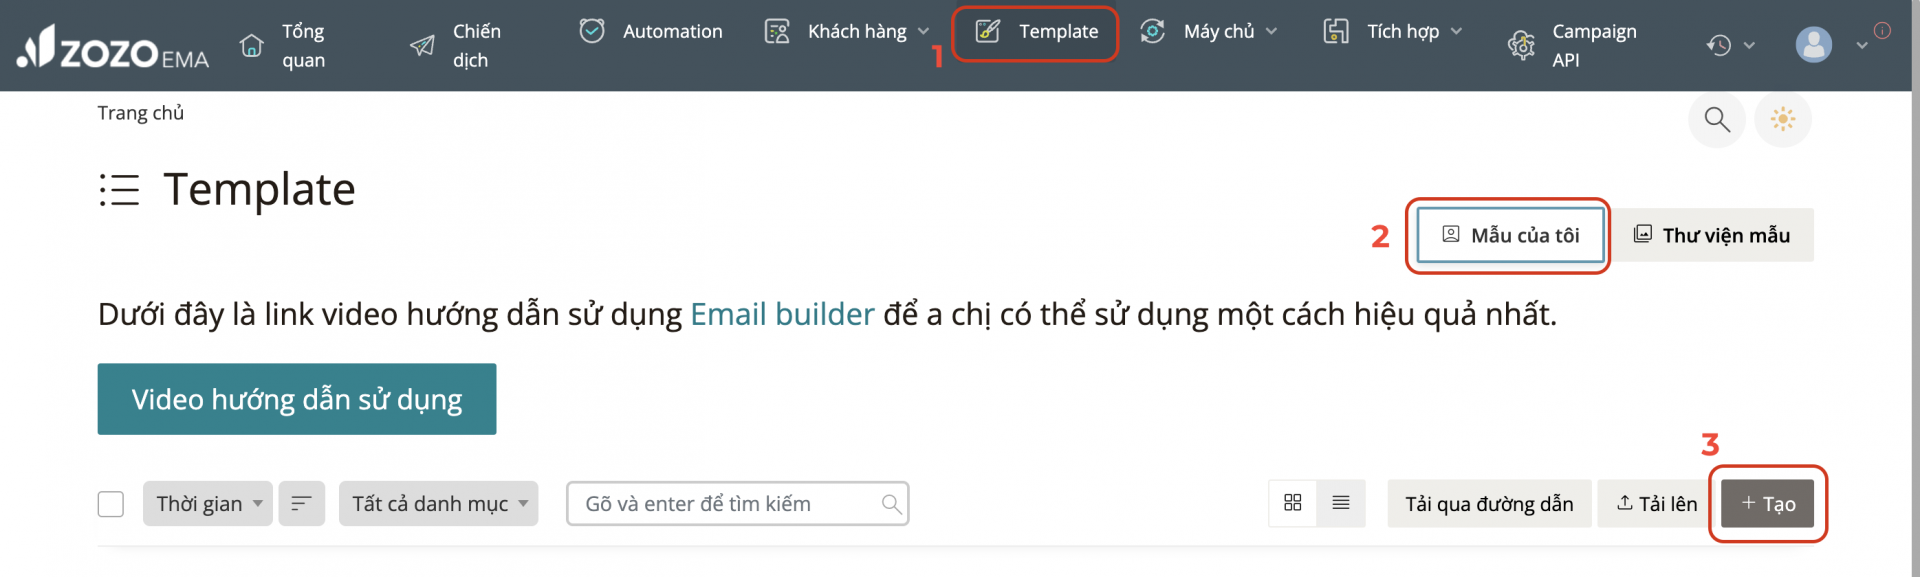The height and width of the screenshot is (577, 1920).
Task: Go to Trang chủ breadcrumb
Action: pyautogui.click(x=141, y=113)
